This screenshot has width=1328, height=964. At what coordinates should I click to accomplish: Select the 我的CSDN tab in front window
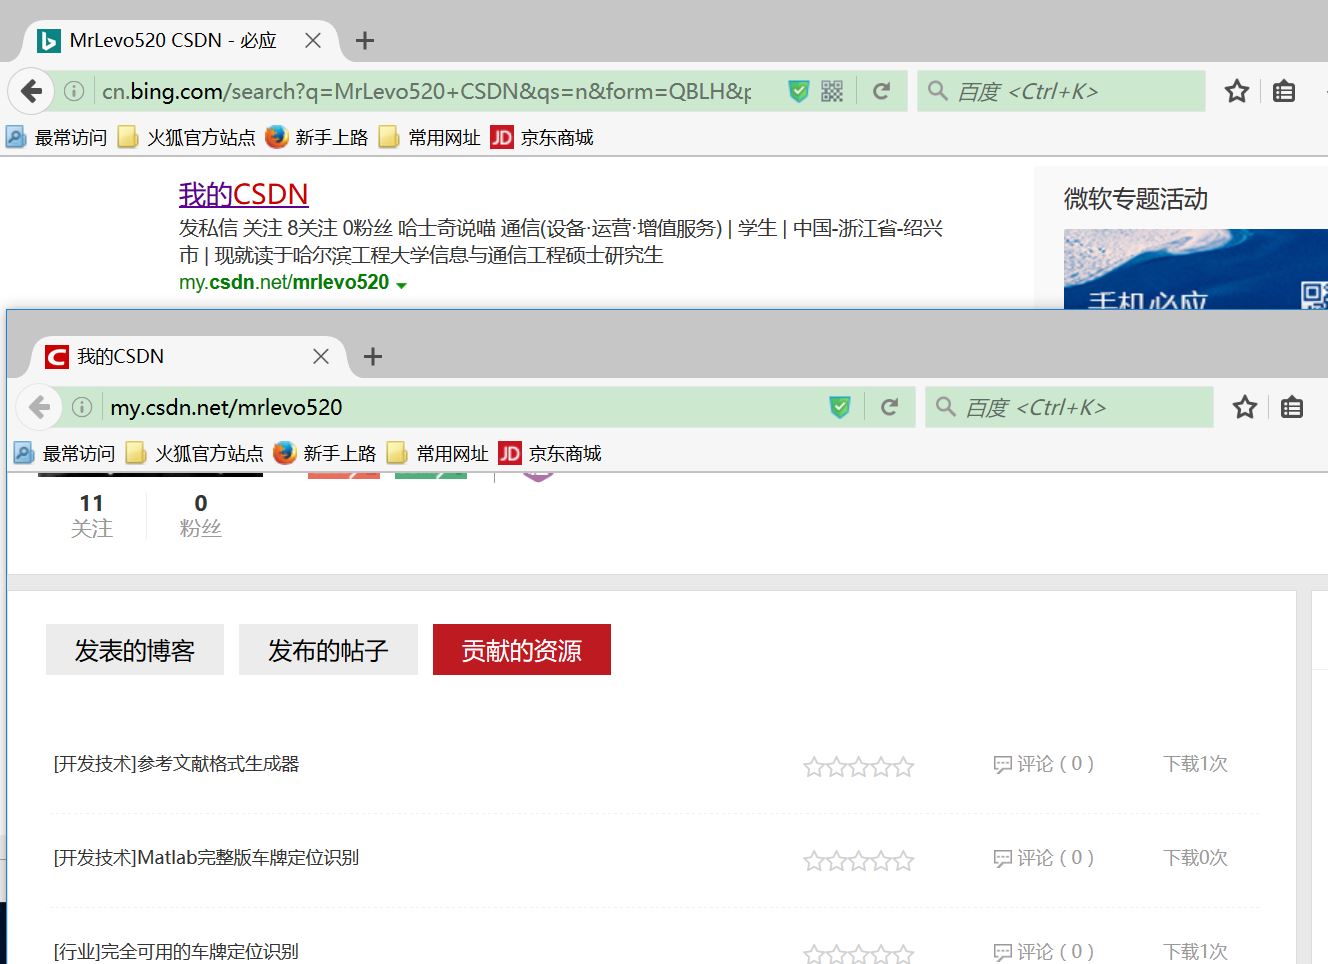click(x=188, y=357)
